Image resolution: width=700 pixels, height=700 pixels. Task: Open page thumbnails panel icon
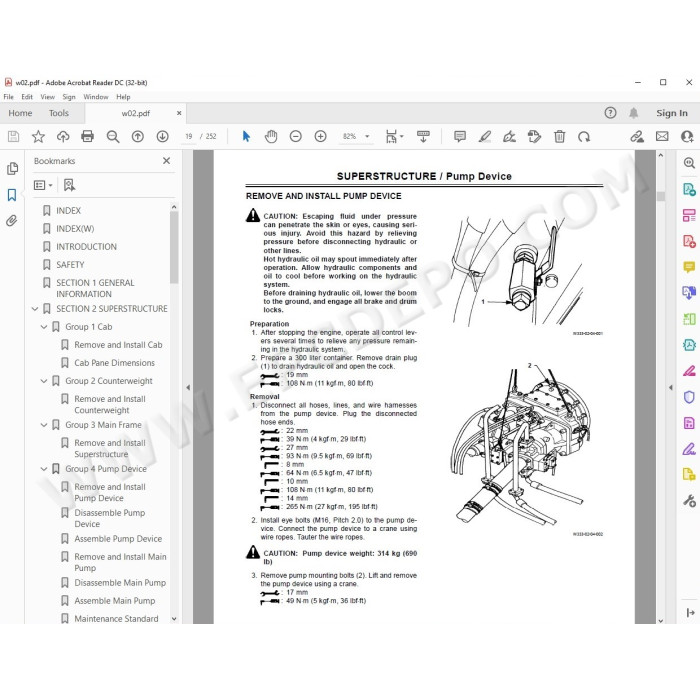pyautogui.click(x=12, y=169)
